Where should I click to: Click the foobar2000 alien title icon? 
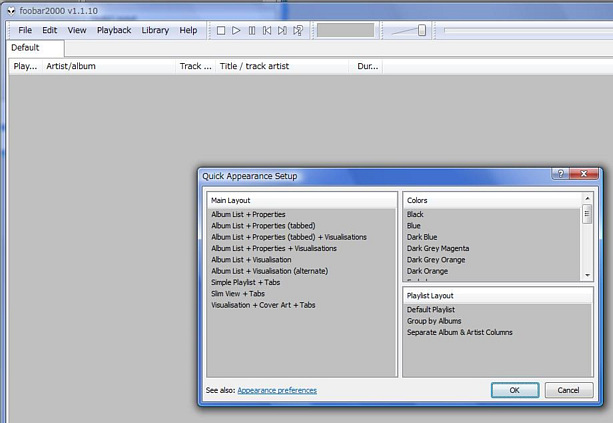(x=11, y=11)
